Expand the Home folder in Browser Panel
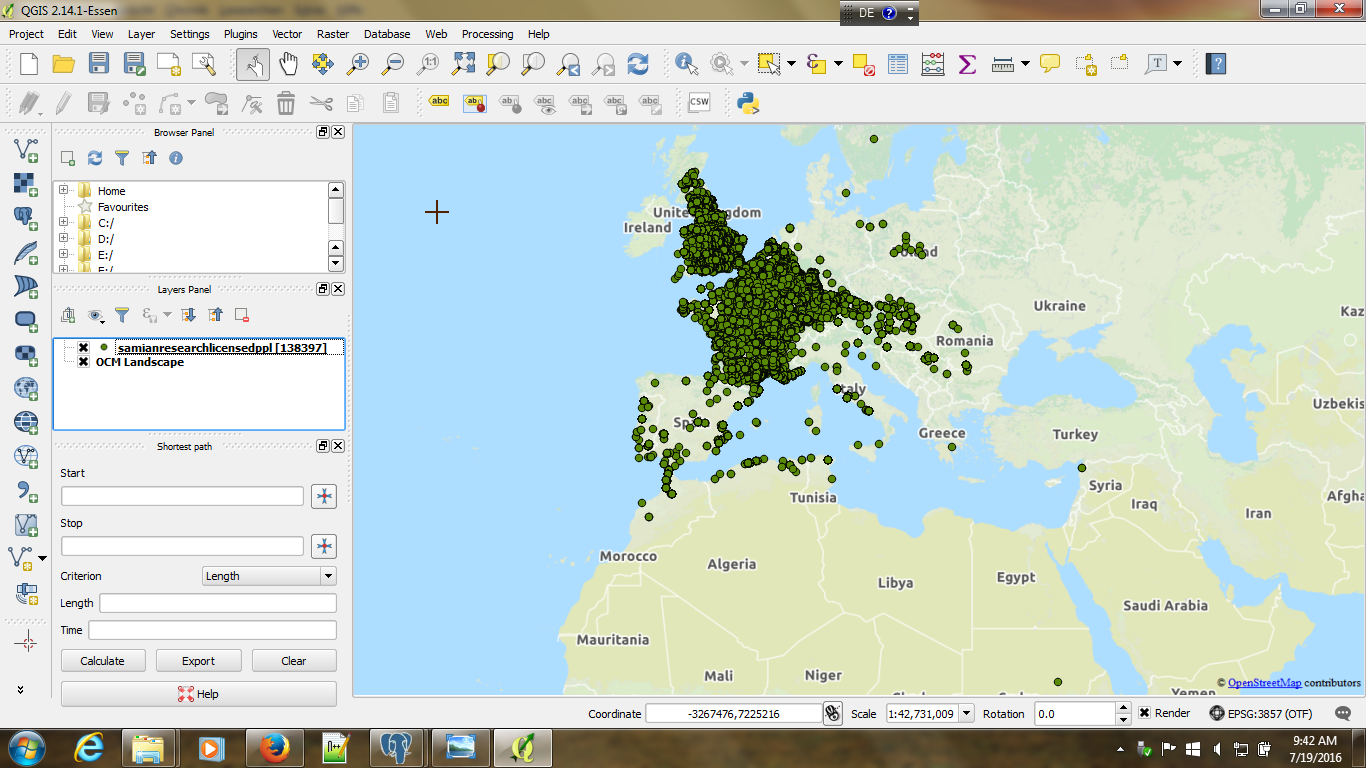 (64, 190)
